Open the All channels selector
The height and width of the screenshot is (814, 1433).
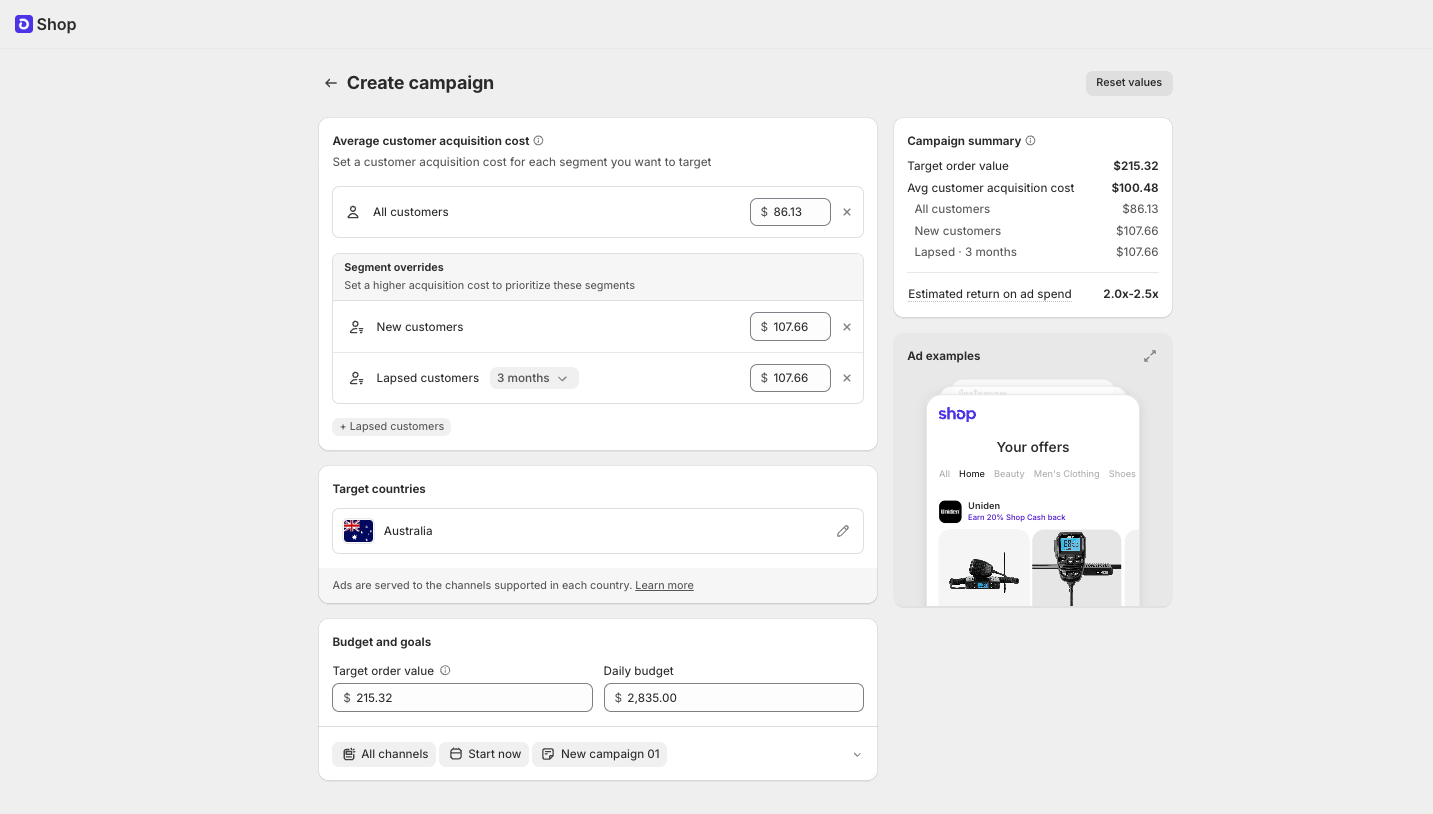[x=384, y=754]
